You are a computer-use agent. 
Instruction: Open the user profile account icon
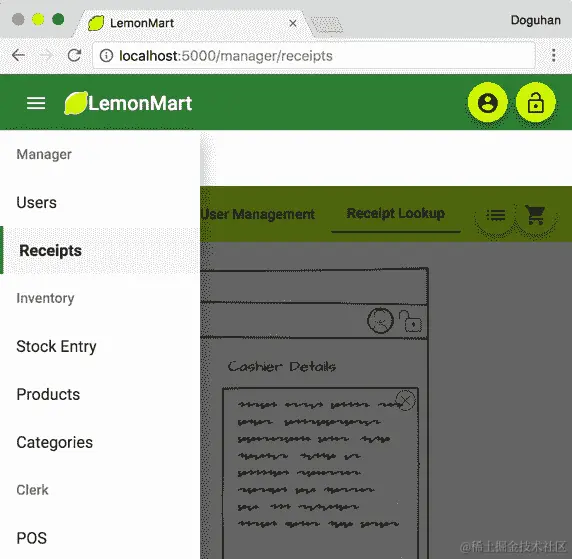click(x=487, y=103)
